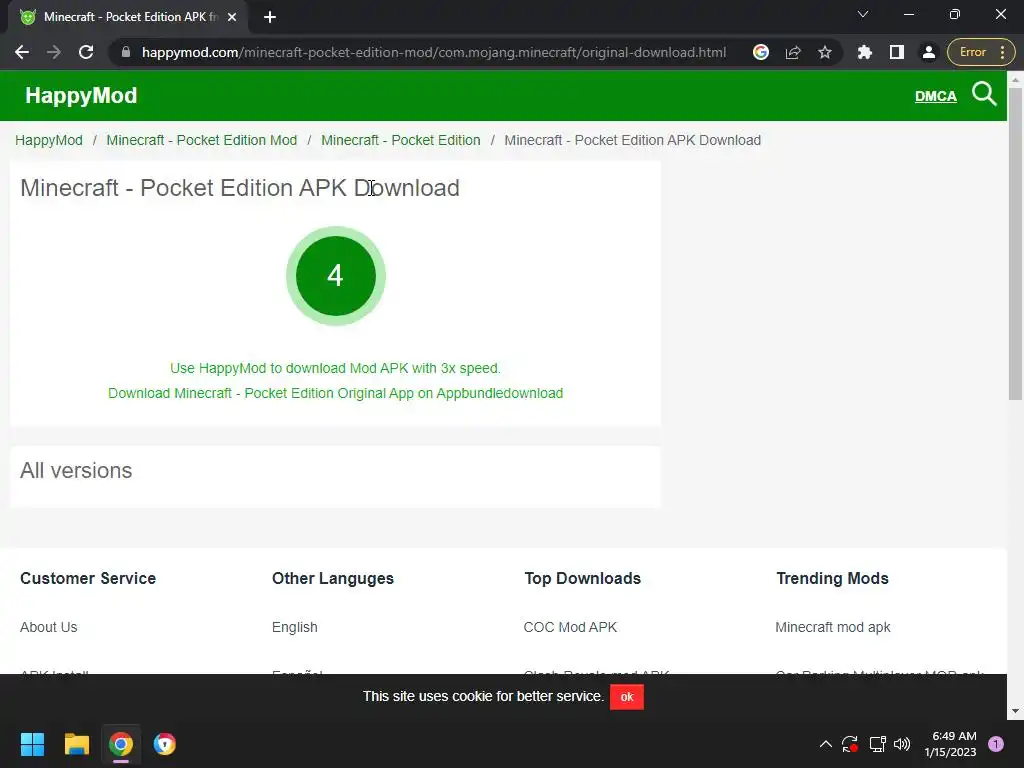
Task: Open COC Mod APK link
Action: (x=570, y=627)
